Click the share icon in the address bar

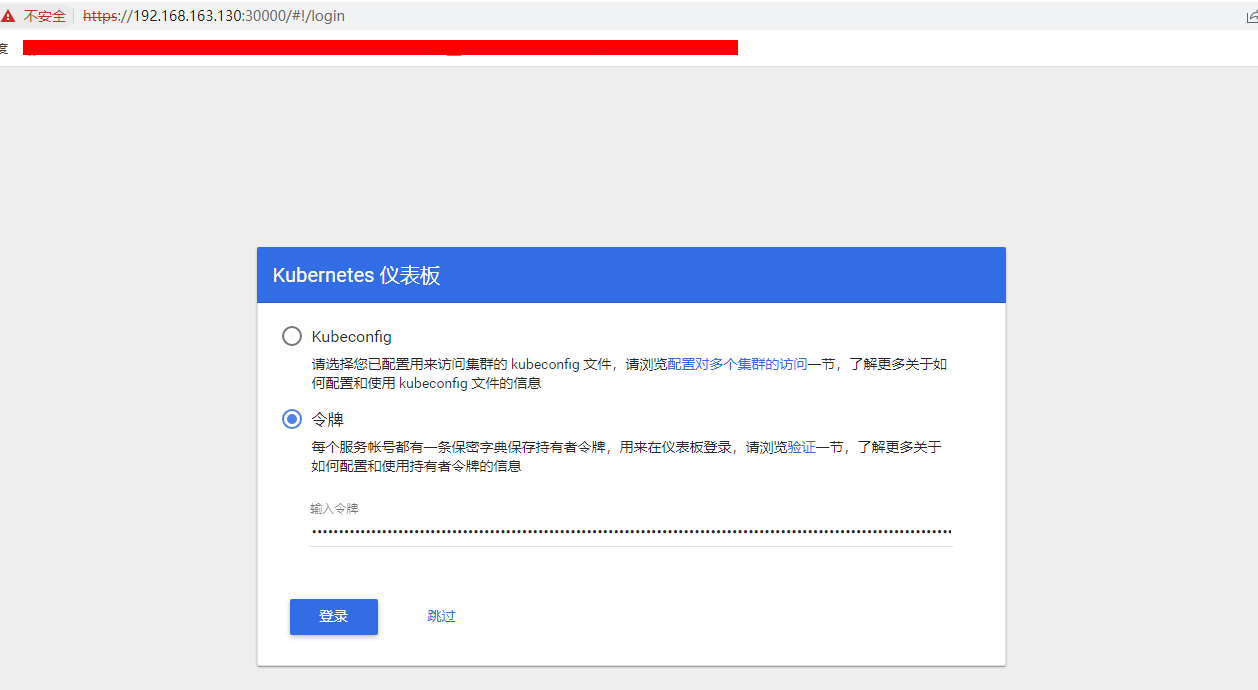pos(1252,16)
